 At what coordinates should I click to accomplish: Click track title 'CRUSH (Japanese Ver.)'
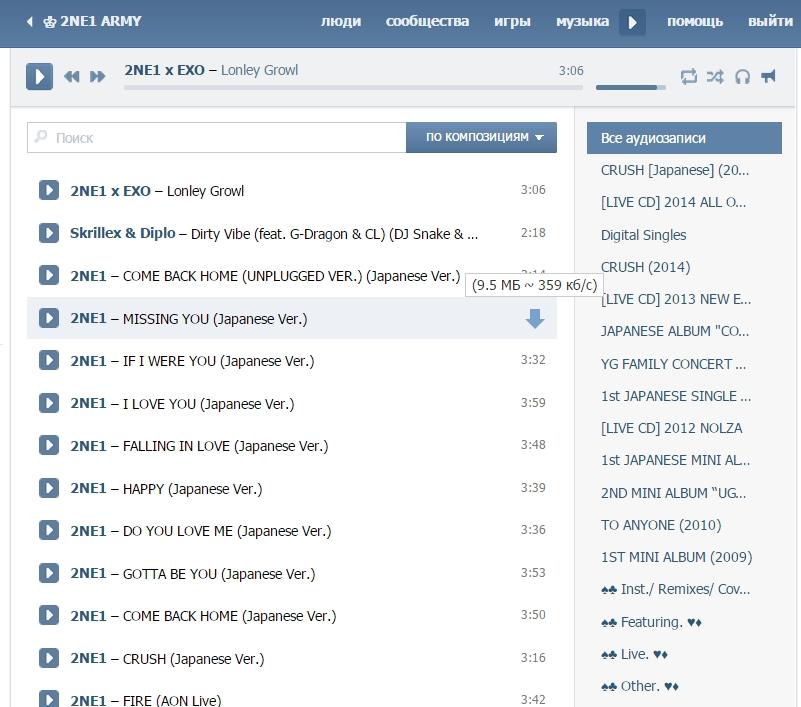(194, 659)
